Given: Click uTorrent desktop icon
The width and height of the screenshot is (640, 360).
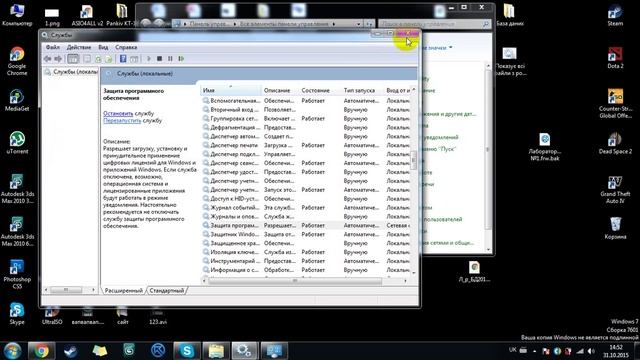Looking at the screenshot, I should click(x=17, y=143).
